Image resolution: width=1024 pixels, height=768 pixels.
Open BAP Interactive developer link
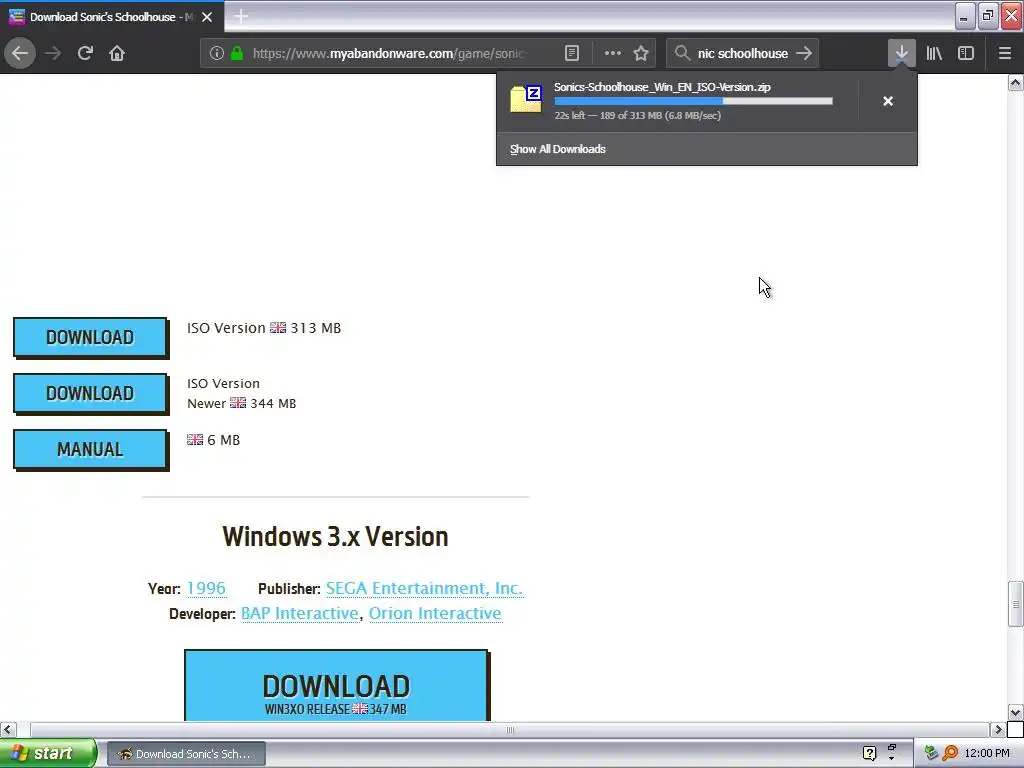(x=300, y=614)
